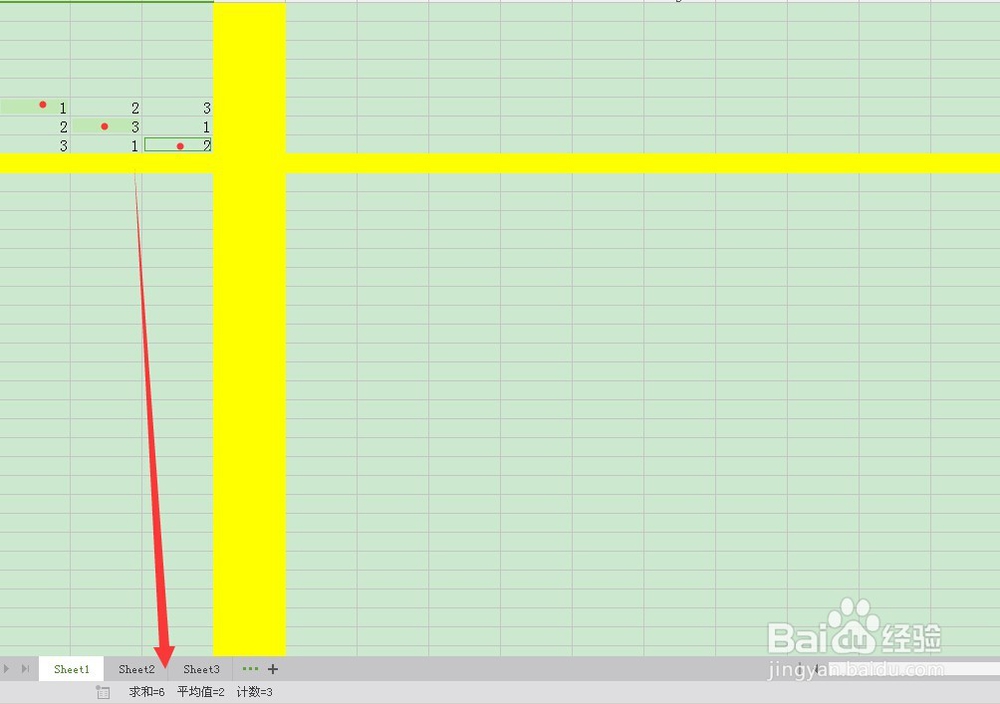Open the Sheet2 worksheet tab
Image resolution: width=1000 pixels, height=704 pixels.
[x=136, y=669]
